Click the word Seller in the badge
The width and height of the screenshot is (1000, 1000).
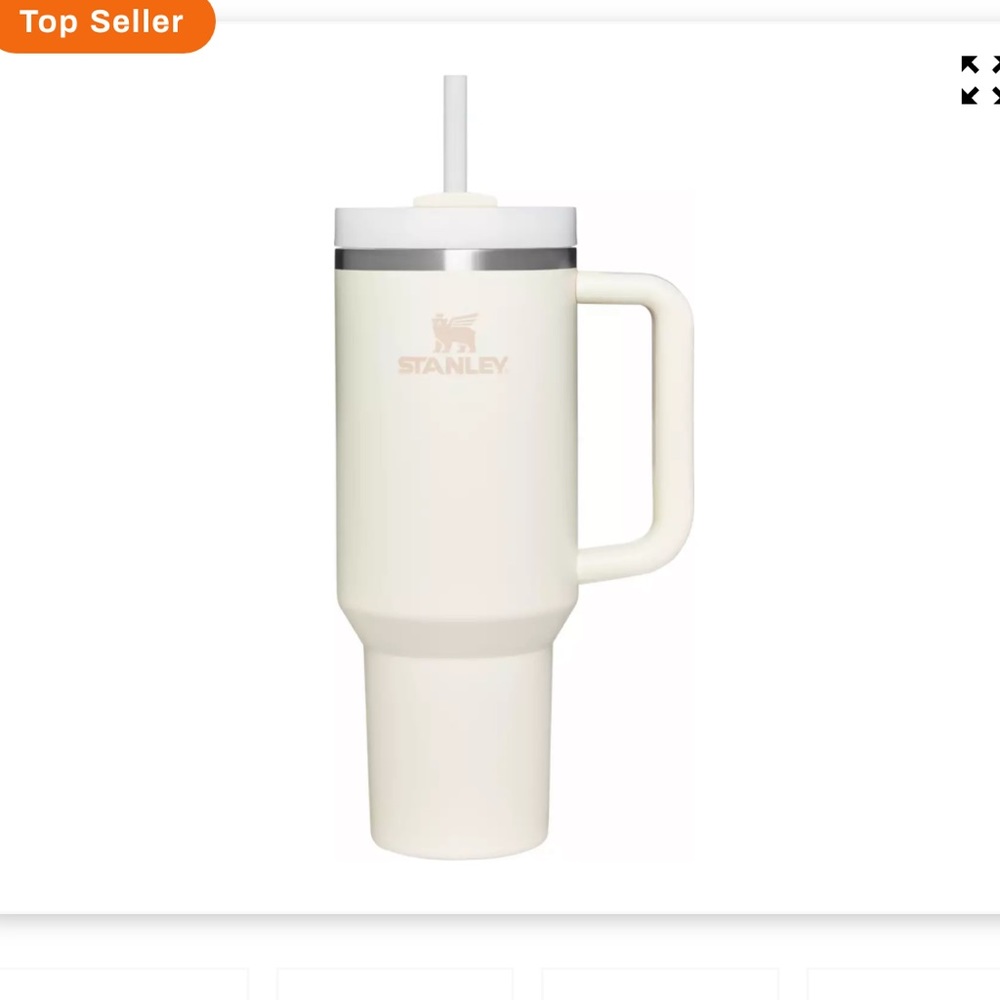(x=136, y=22)
